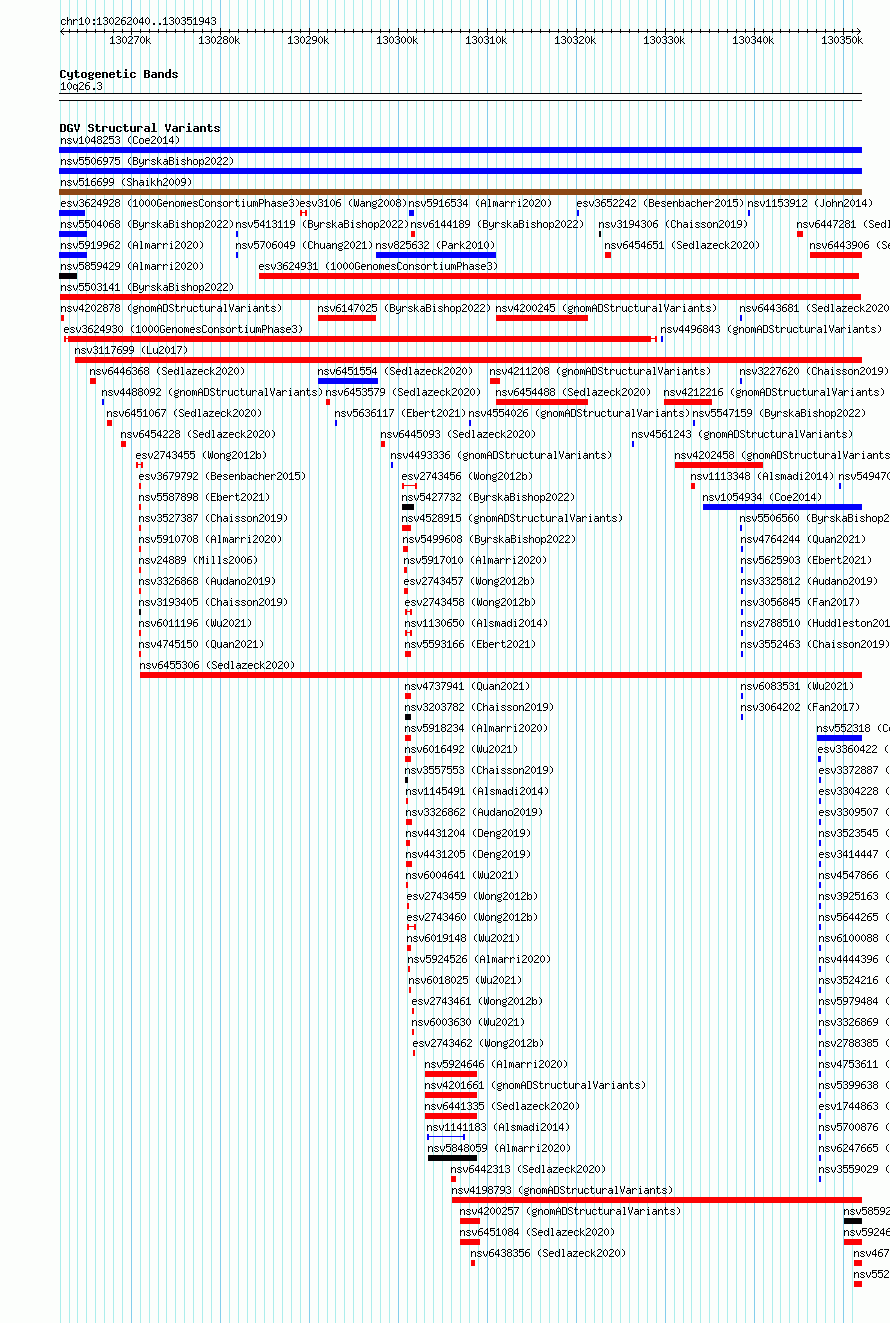Open esv3679792 (Besenbacher2015) label
This screenshot has height=1323, width=890.
click(x=222, y=476)
